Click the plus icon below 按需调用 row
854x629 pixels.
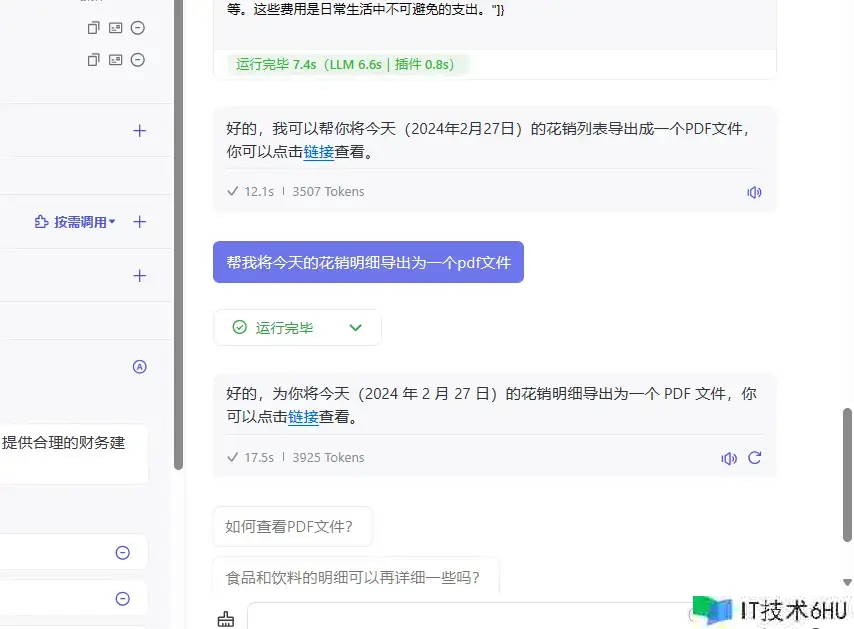140,276
